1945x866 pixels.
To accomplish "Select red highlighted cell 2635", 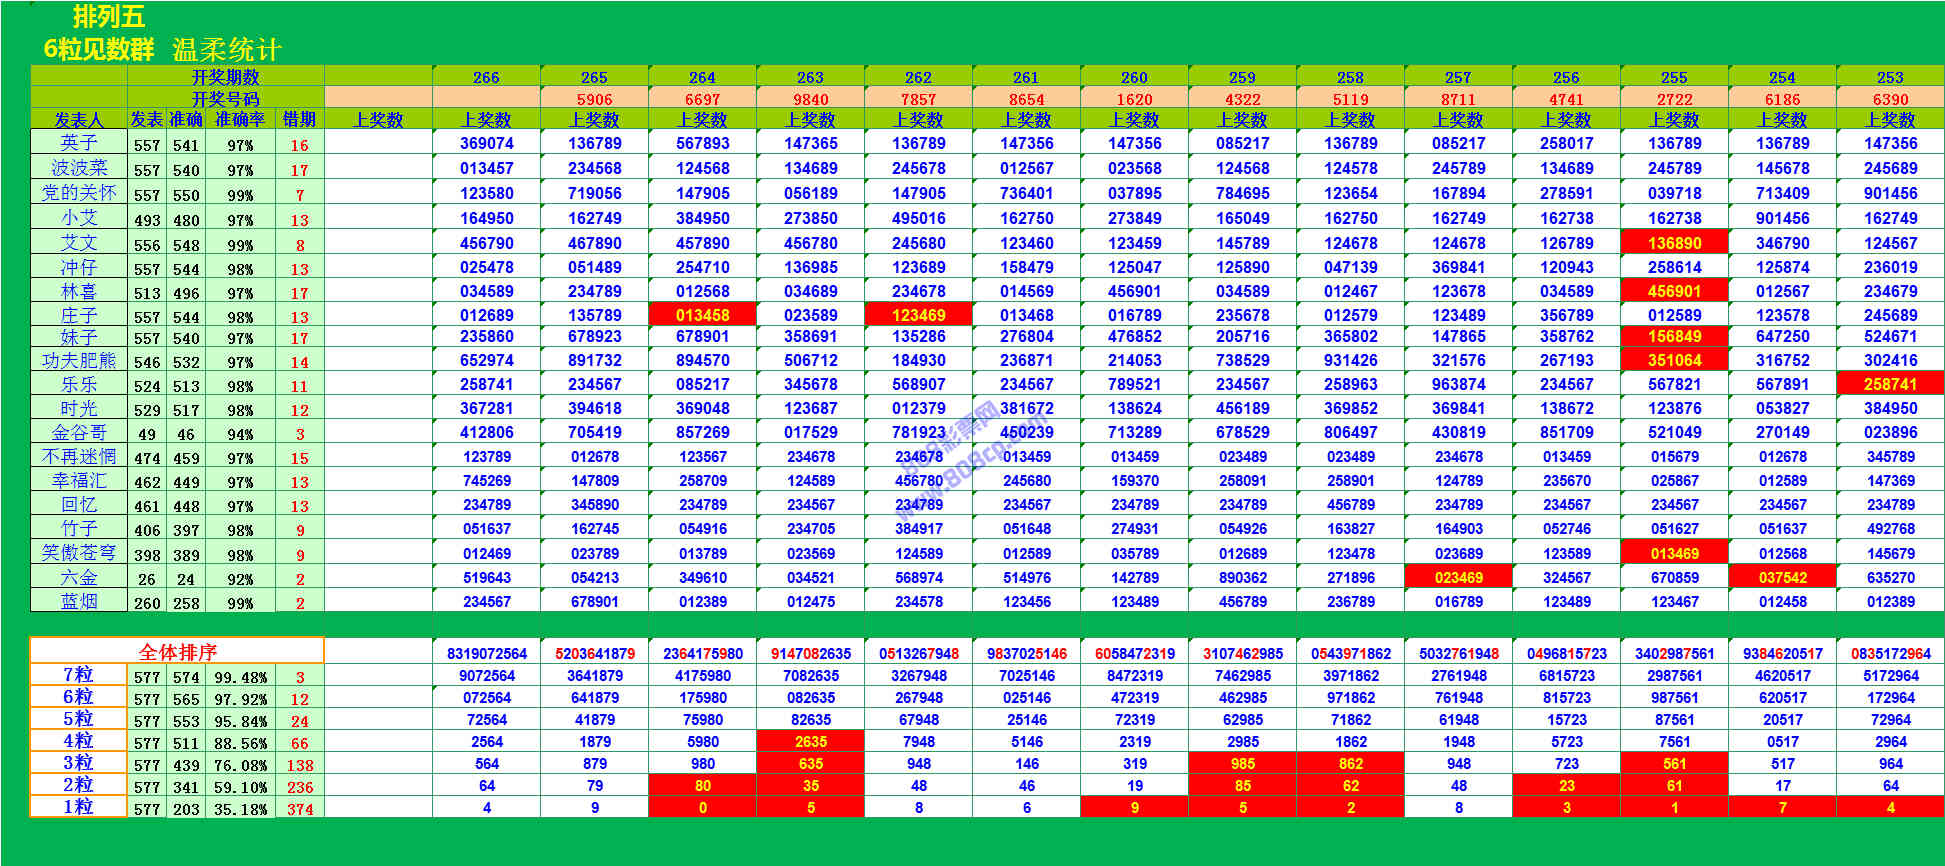I will [x=810, y=741].
